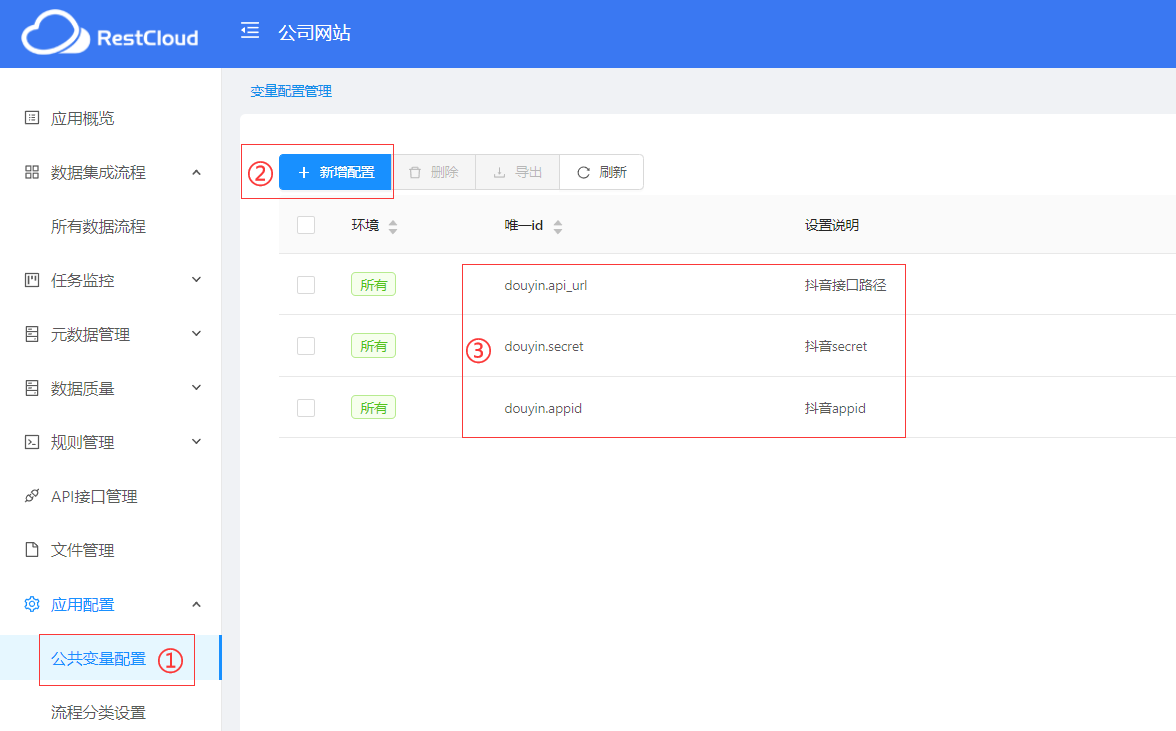Image resolution: width=1176 pixels, height=731 pixels.
Task: Sort by 唯一id column sorter arrows
Action: (558, 227)
